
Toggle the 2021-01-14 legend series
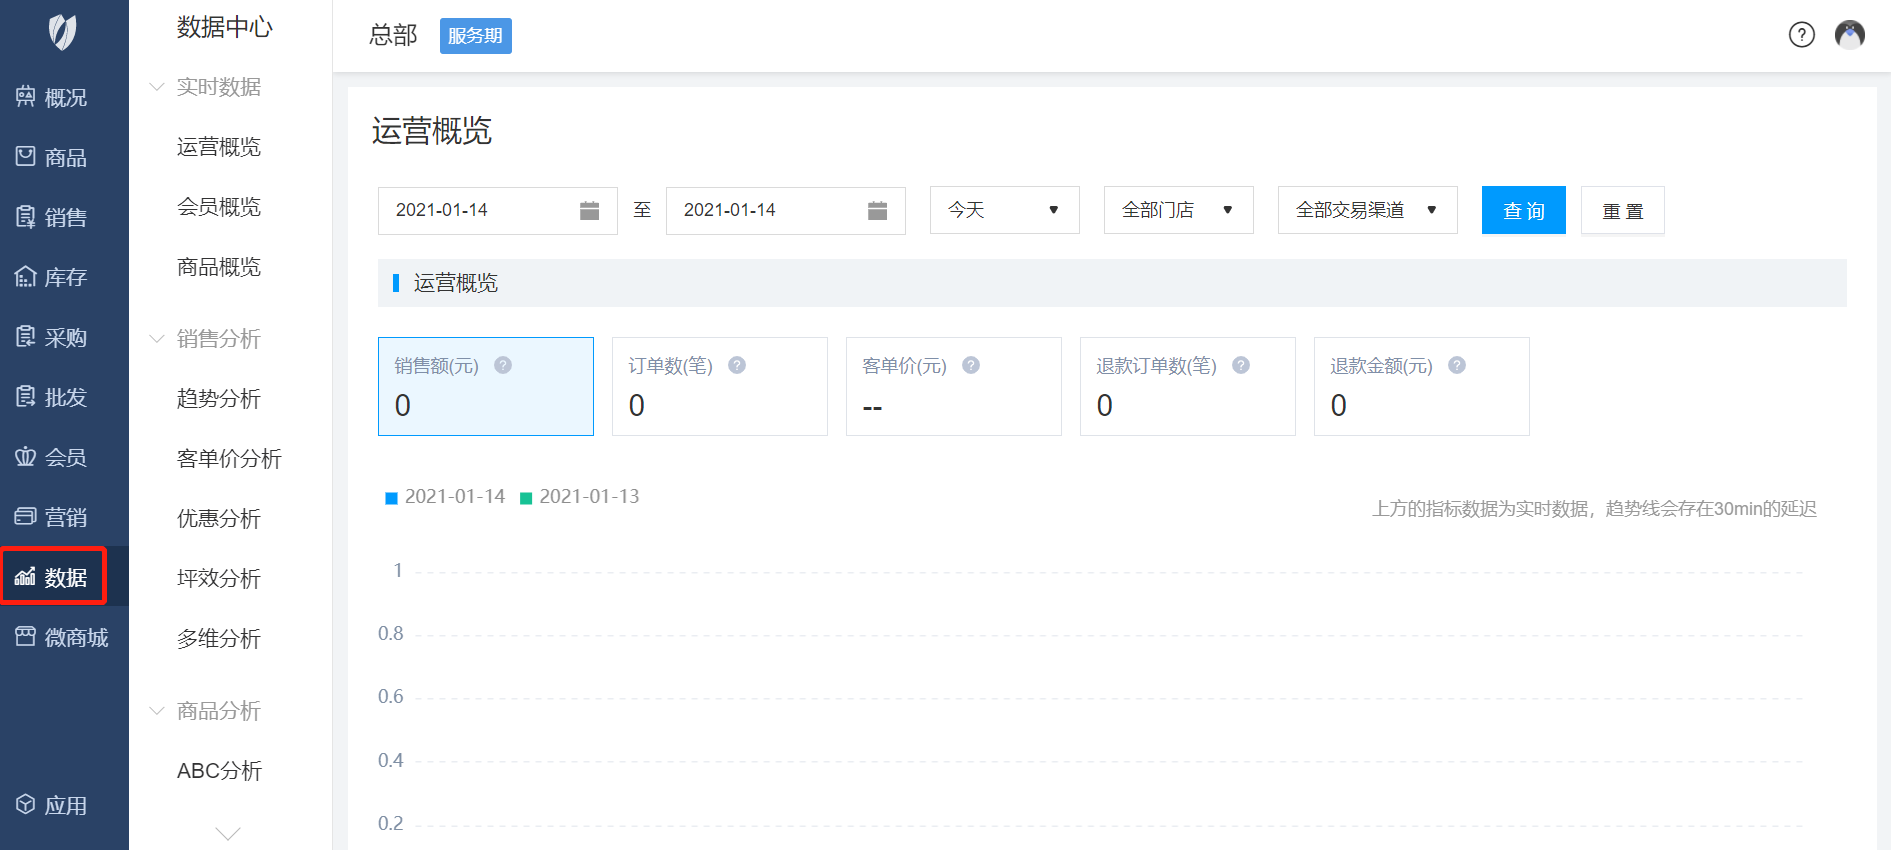(x=446, y=497)
